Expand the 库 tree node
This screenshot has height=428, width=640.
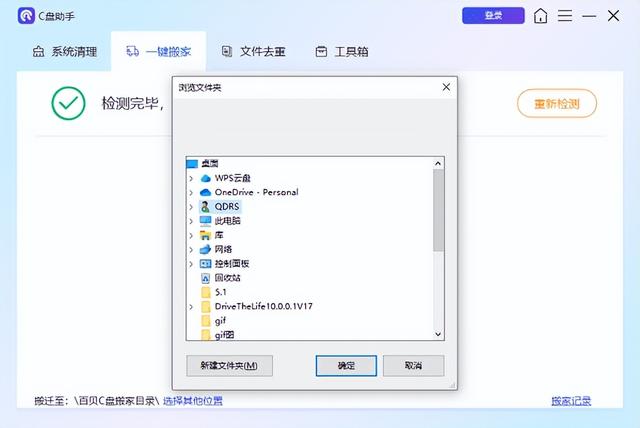click(191, 235)
